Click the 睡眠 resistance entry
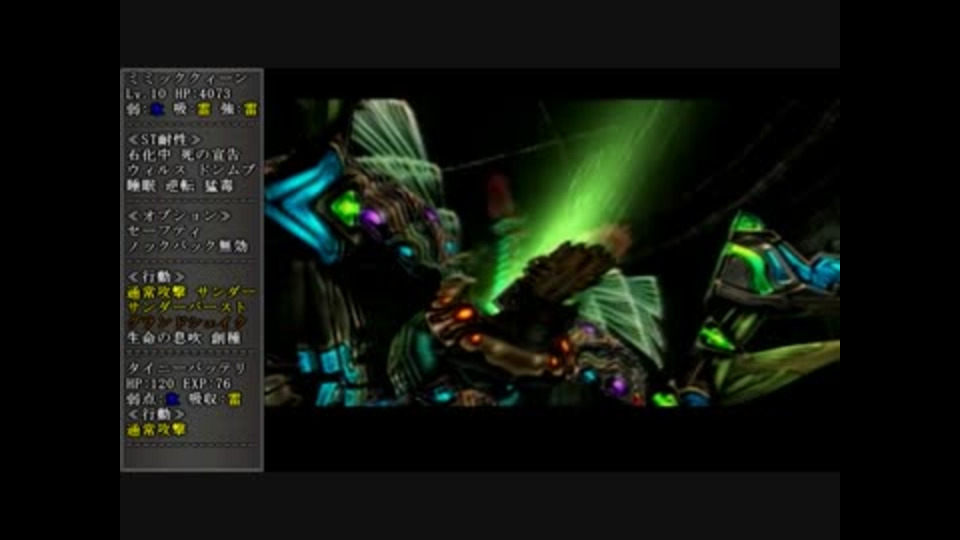Viewport: 960px width, 540px height. click(x=141, y=185)
